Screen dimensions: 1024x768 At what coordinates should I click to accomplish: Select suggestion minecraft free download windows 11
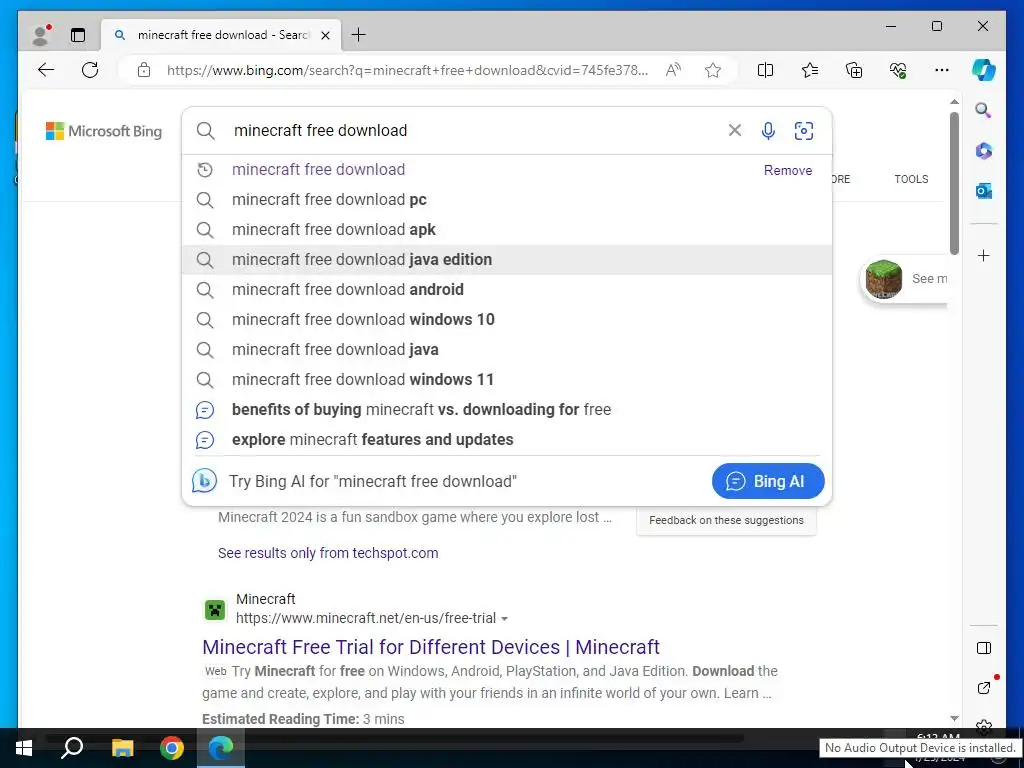click(507, 379)
